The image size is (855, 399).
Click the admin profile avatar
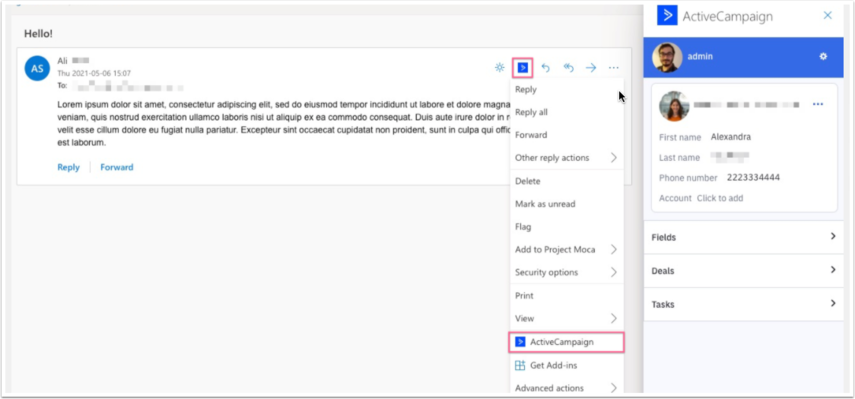click(x=667, y=57)
